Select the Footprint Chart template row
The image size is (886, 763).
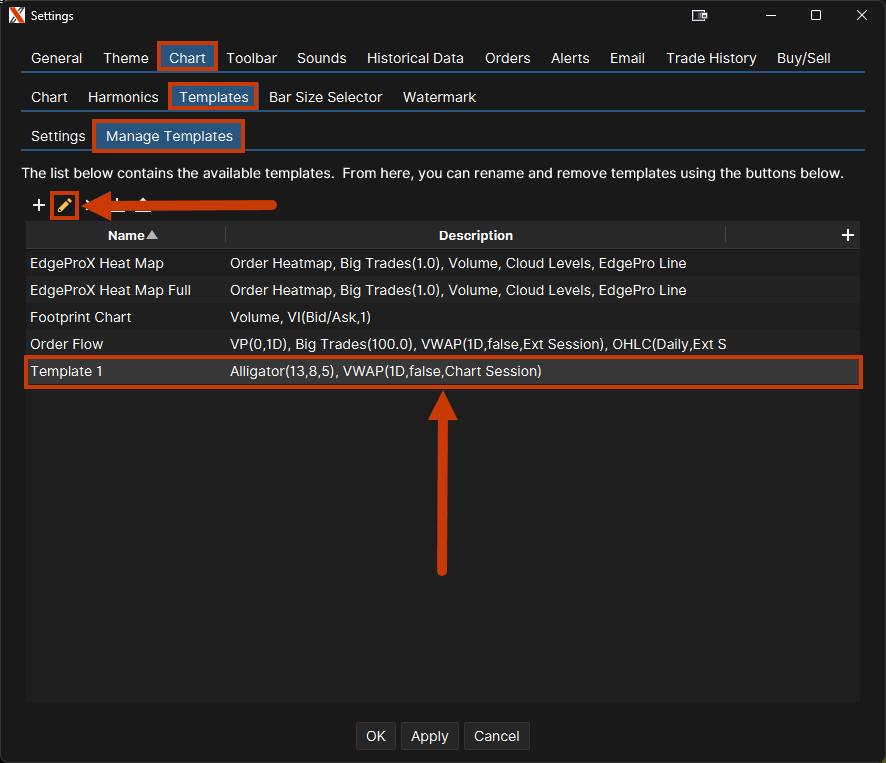[81, 317]
